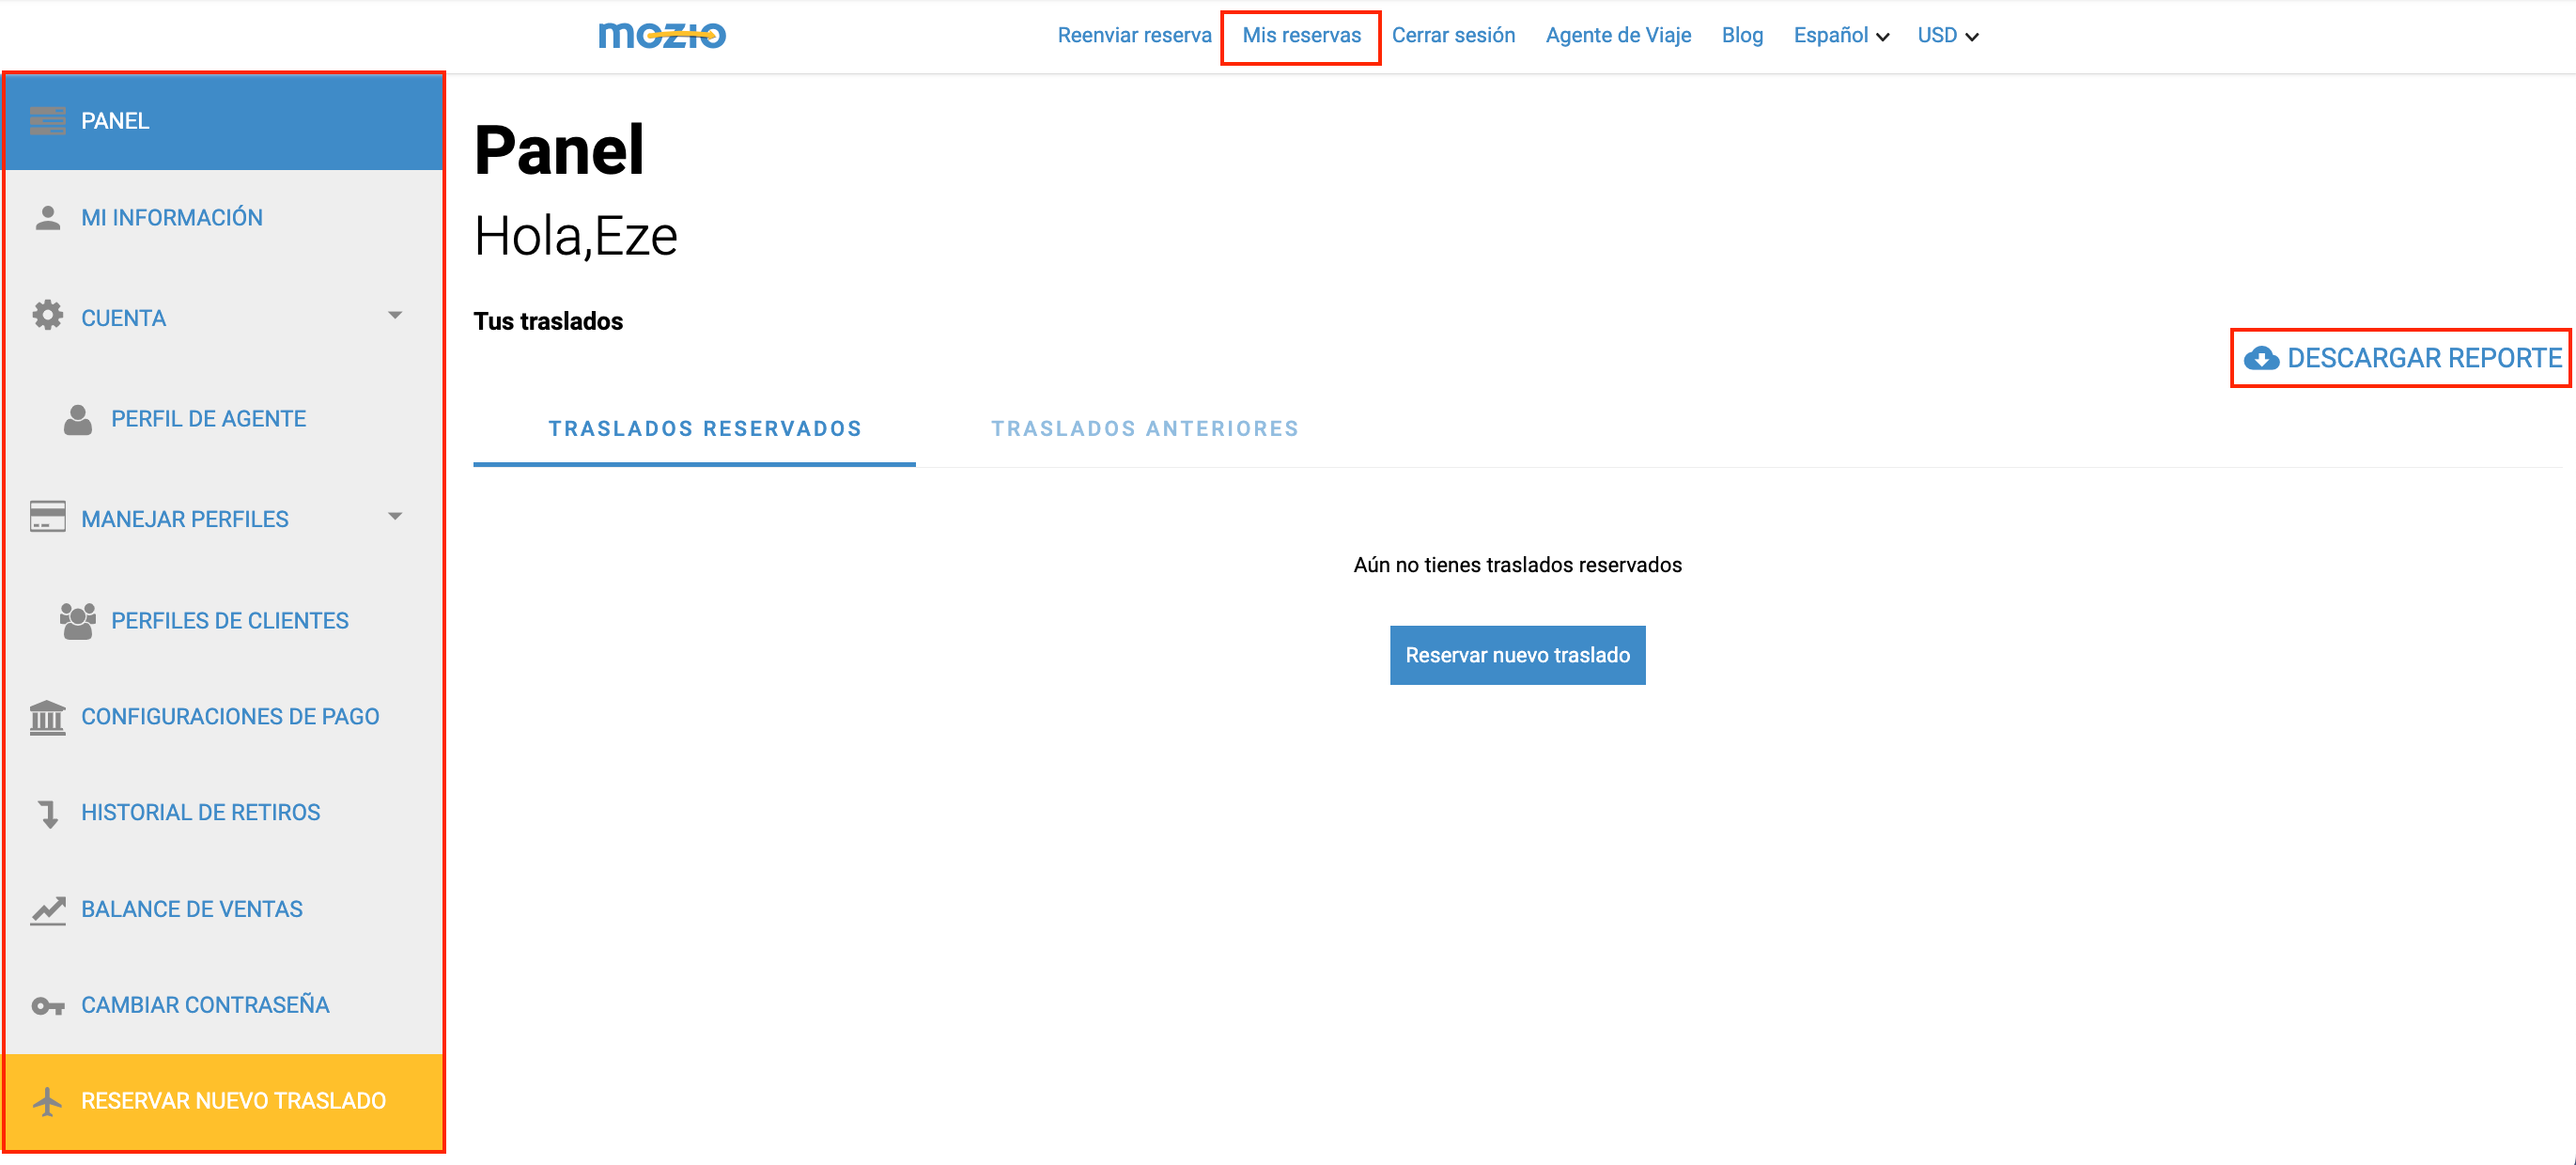Click the key icon for Cambiar Contraseña
This screenshot has width=2576, height=1165.
(x=48, y=1006)
